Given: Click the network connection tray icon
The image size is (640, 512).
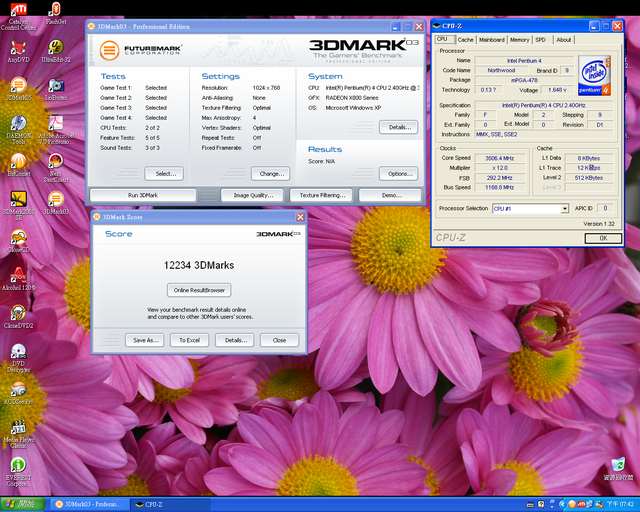Looking at the screenshot, I should tap(590, 505).
